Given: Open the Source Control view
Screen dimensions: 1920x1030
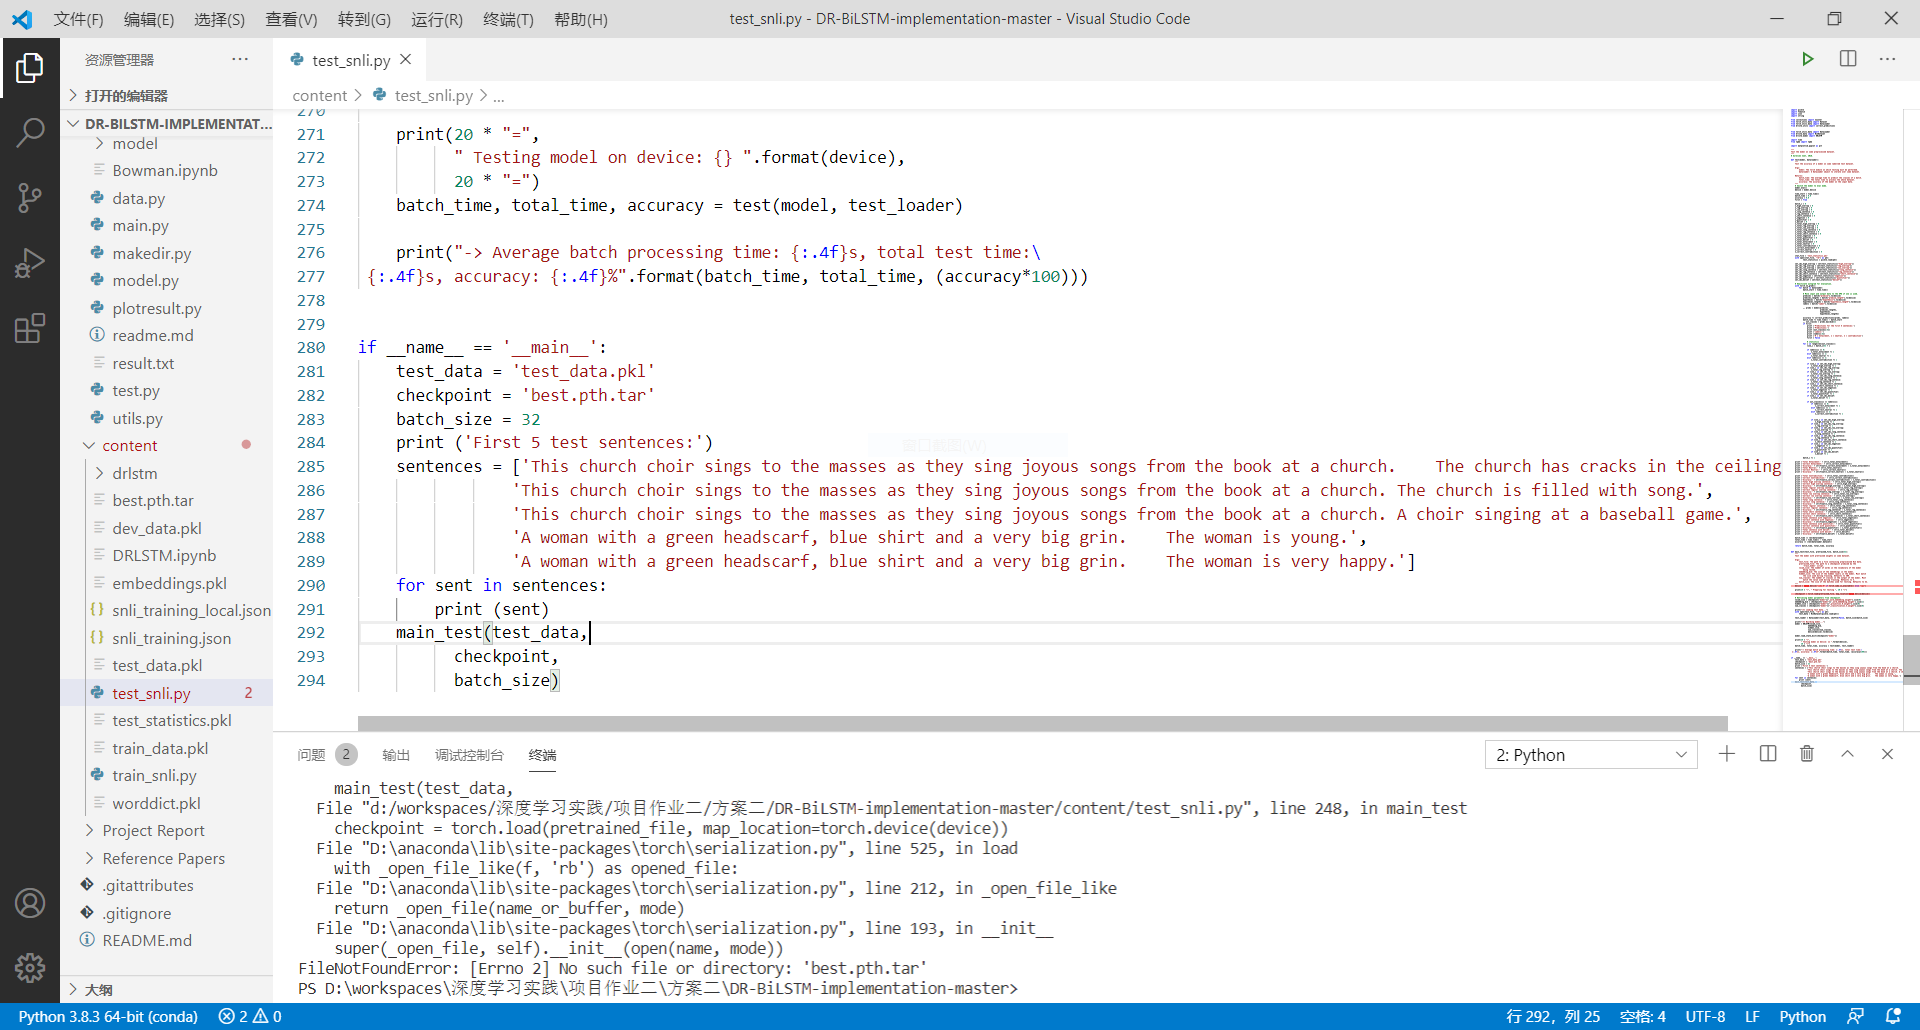Looking at the screenshot, I should (30, 197).
